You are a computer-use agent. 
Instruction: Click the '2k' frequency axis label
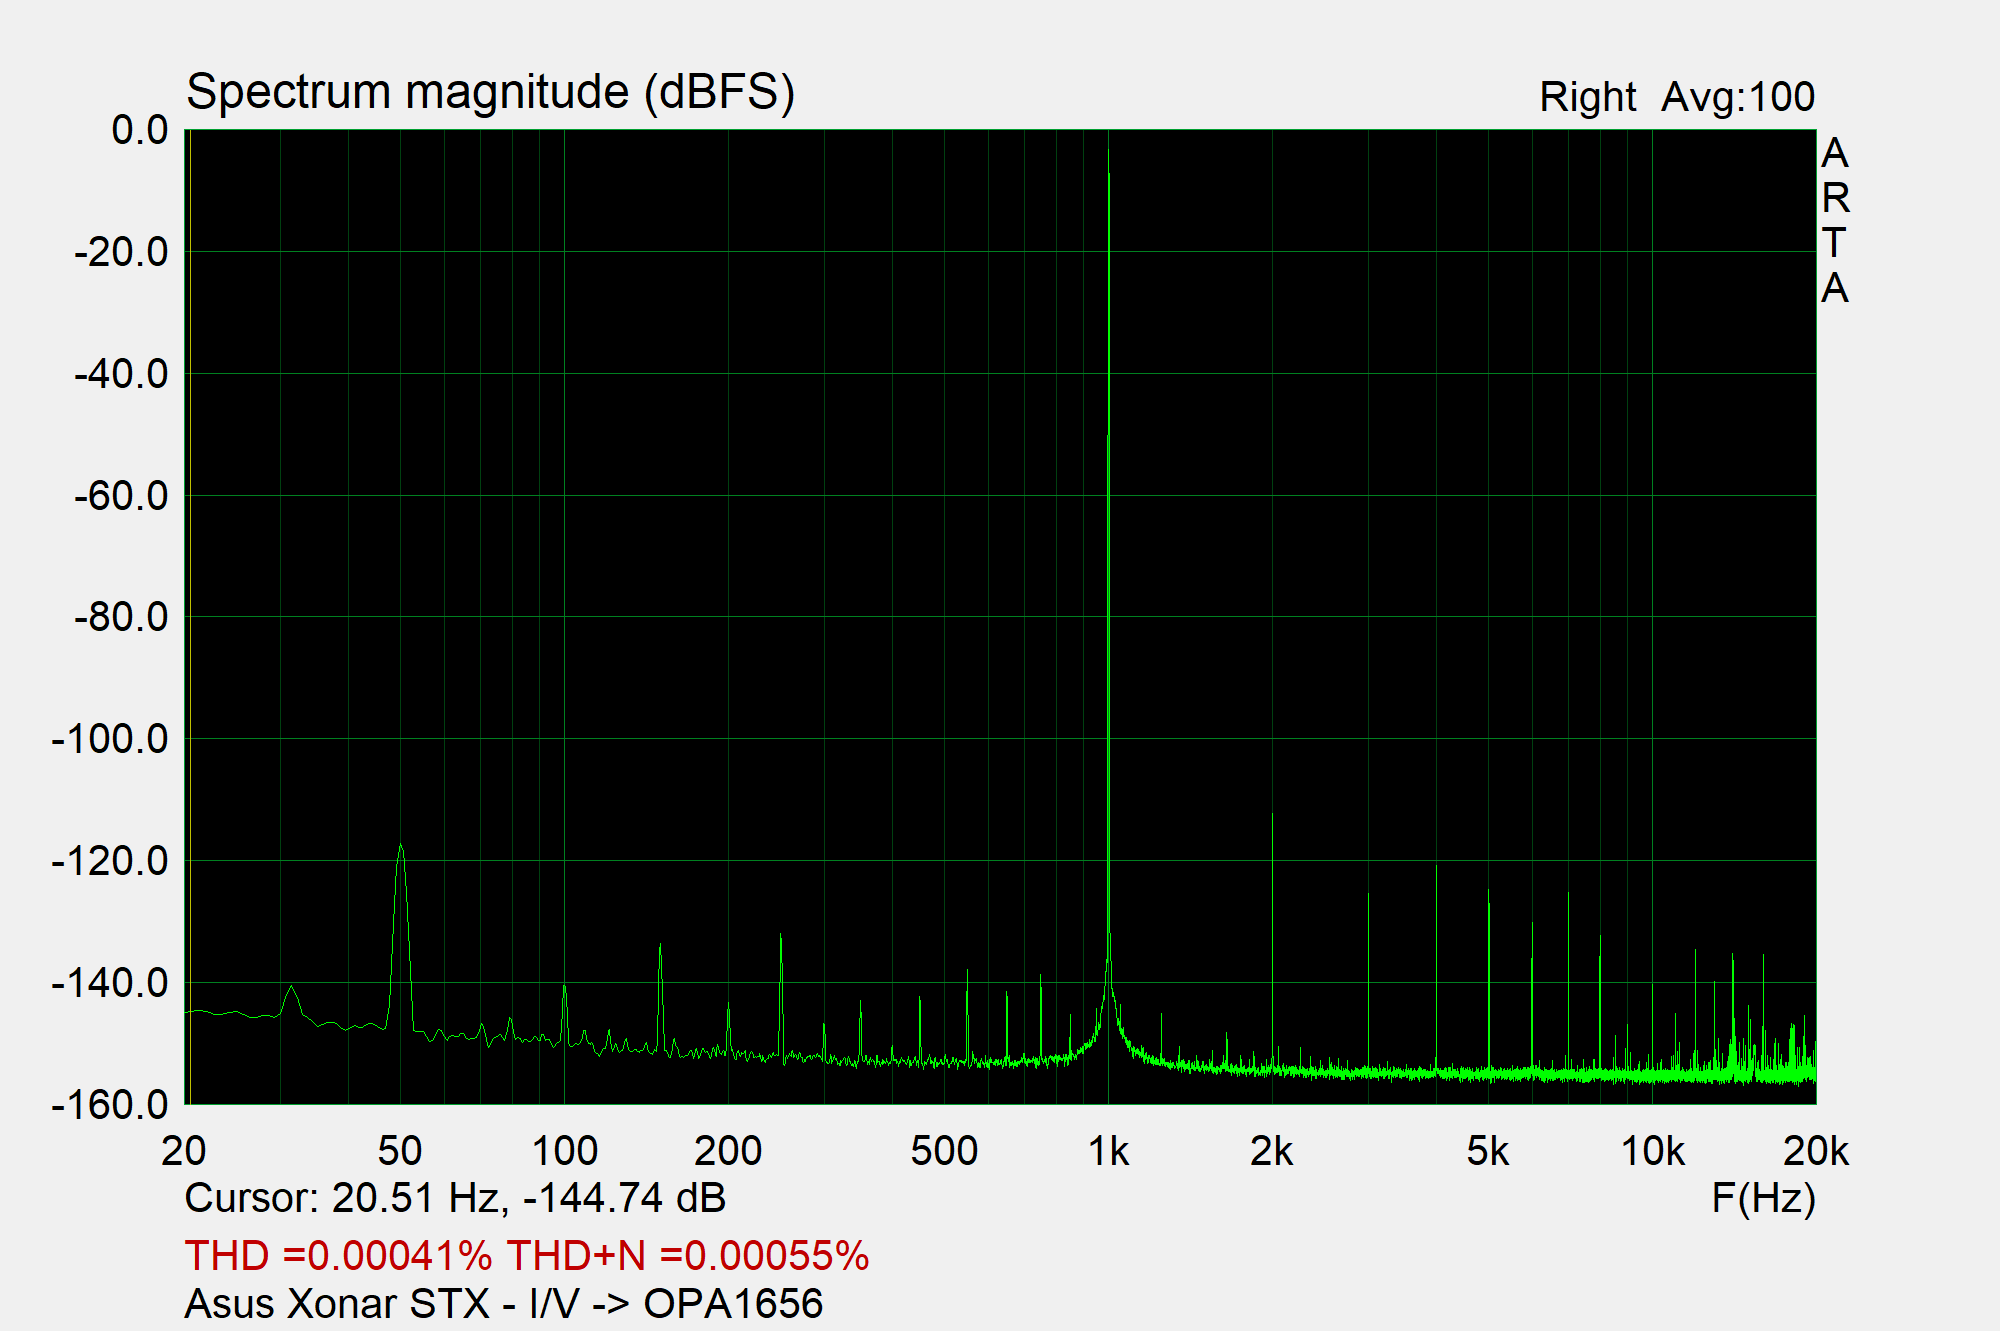(x=1272, y=1152)
